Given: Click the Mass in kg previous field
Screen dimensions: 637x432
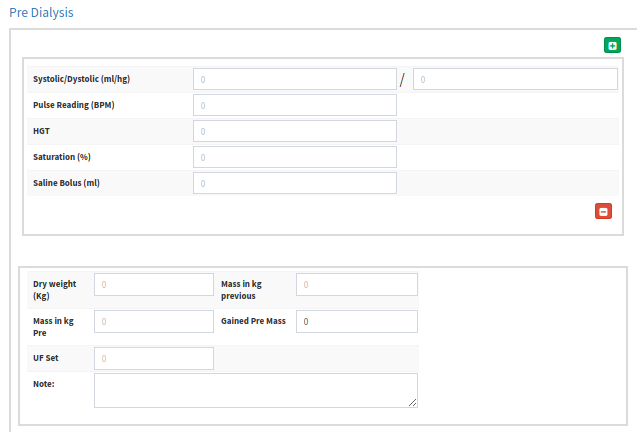Looking at the screenshot, I should pyautogui.click(x=356, y=285).
